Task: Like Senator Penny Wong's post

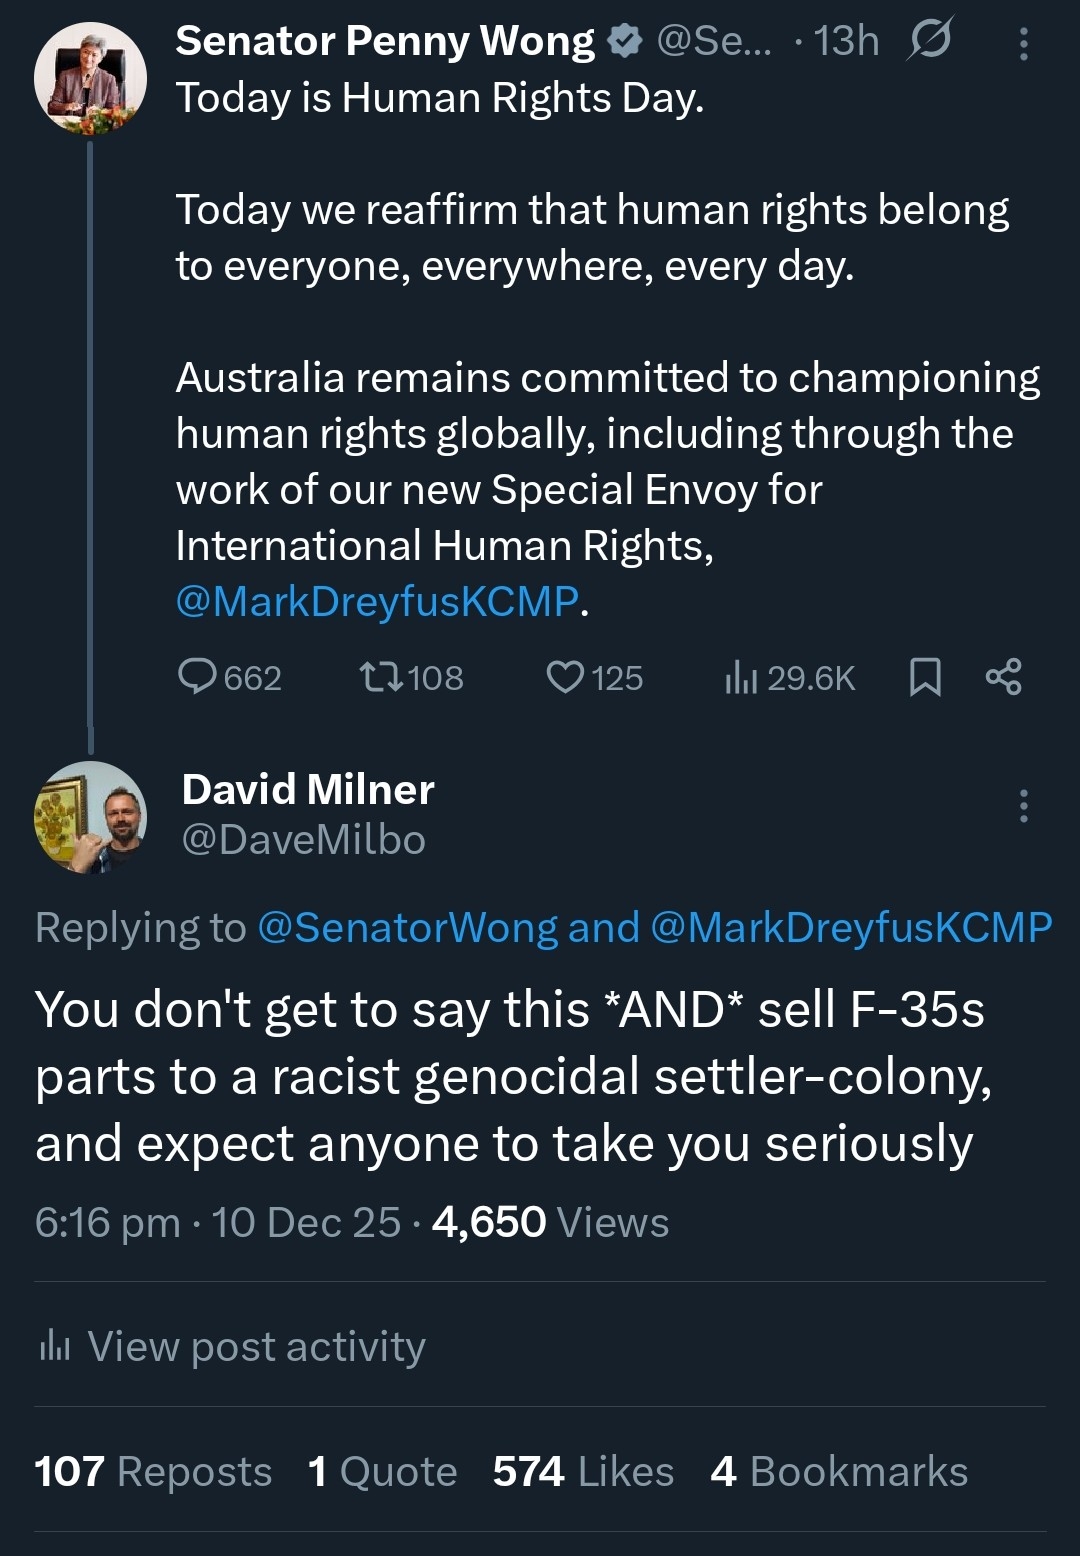Action: [x=565, y=677]
